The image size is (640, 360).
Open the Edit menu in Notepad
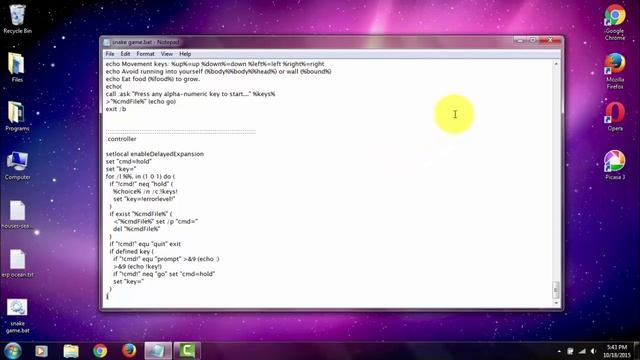click(x=125, y=54)
